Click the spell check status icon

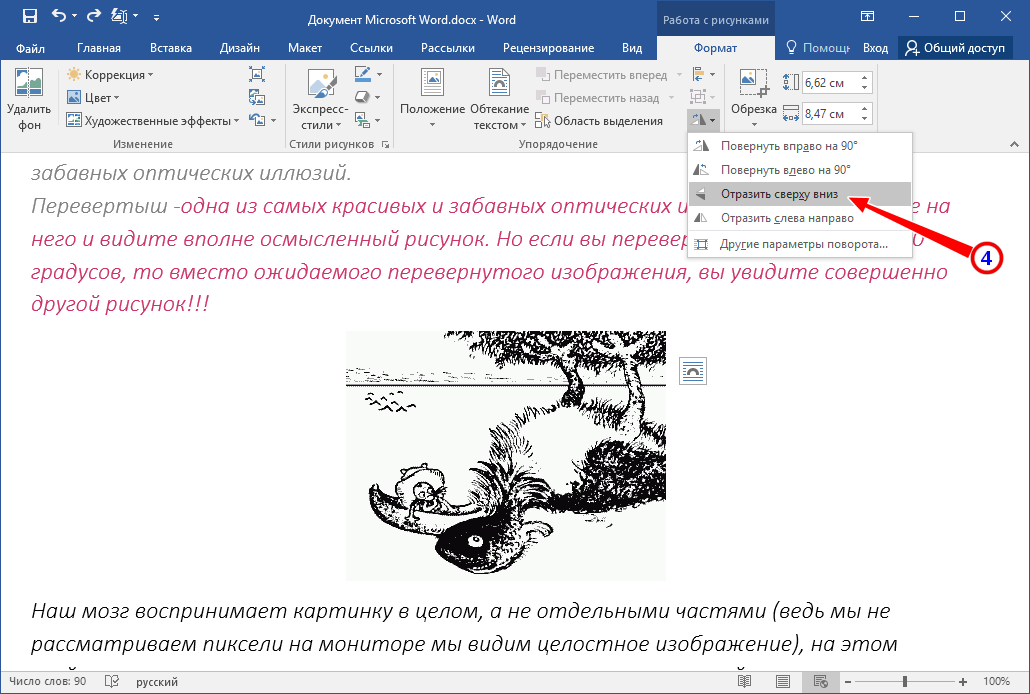[x=112, y=682]
